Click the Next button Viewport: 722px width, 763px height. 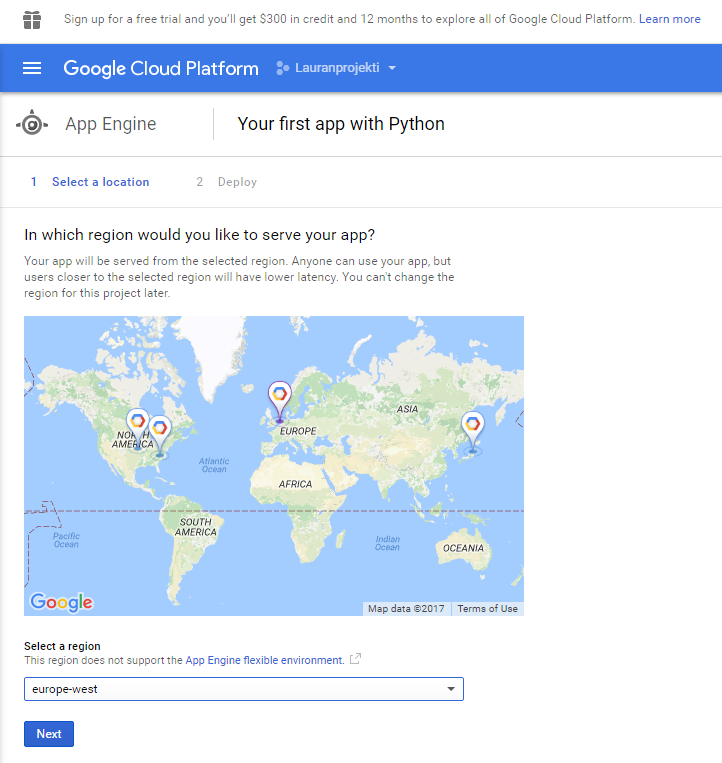tap(49, 734)
